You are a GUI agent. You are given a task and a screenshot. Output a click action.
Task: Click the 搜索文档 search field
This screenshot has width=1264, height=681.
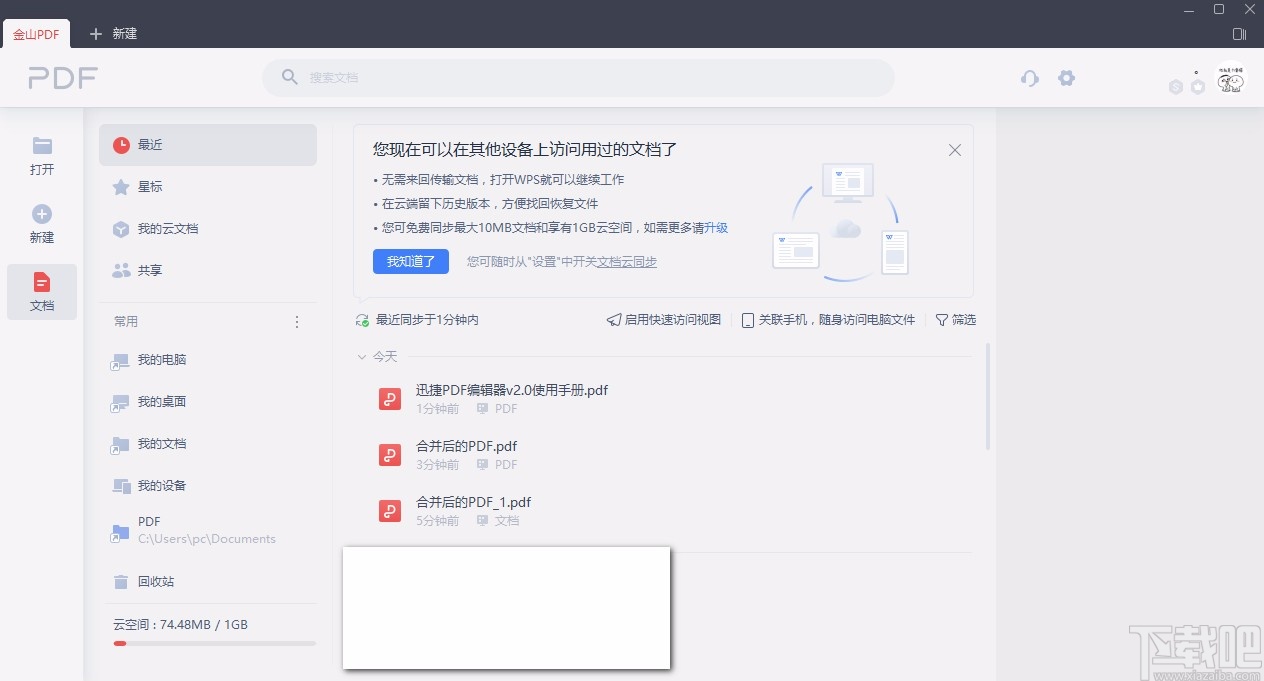click(x=578, y=78)
